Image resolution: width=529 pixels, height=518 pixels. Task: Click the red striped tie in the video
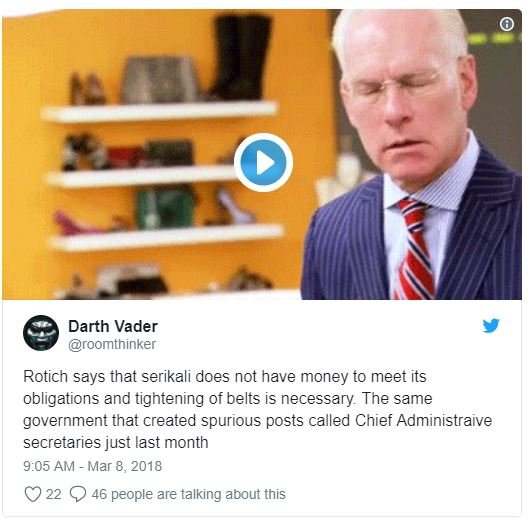click(x=414, y=249)
